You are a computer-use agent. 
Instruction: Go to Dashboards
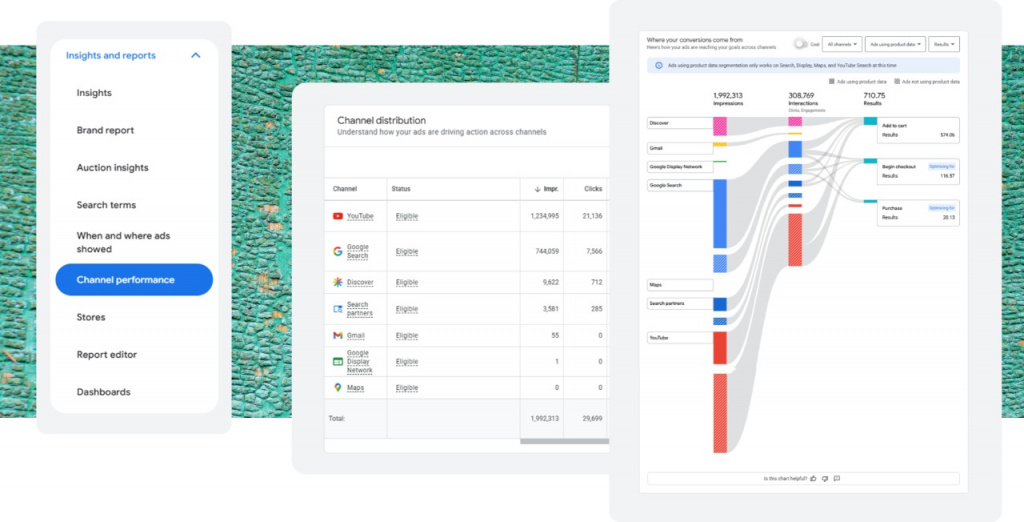click(103, 392)
